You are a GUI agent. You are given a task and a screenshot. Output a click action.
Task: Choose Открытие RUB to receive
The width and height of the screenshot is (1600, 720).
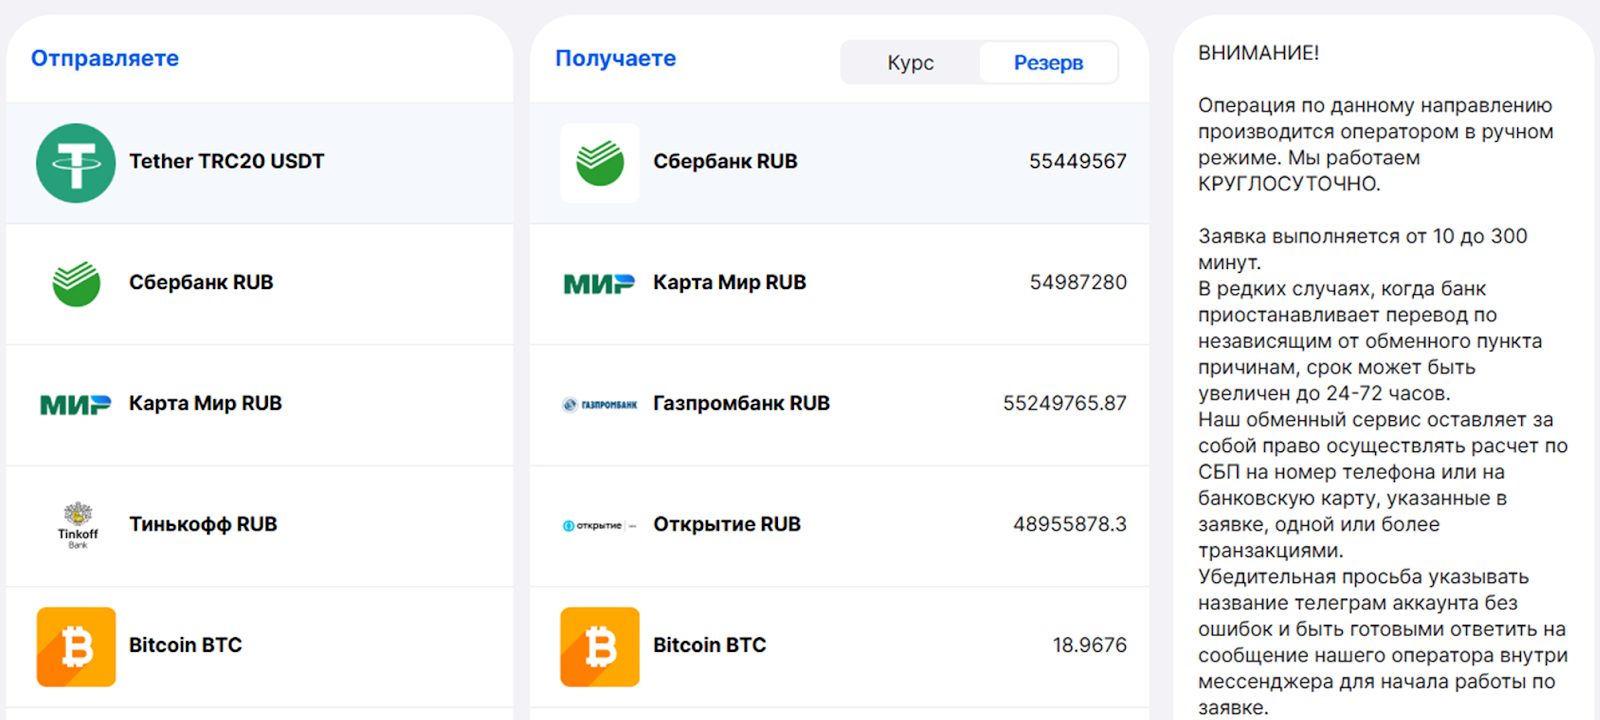coord(727,525)
